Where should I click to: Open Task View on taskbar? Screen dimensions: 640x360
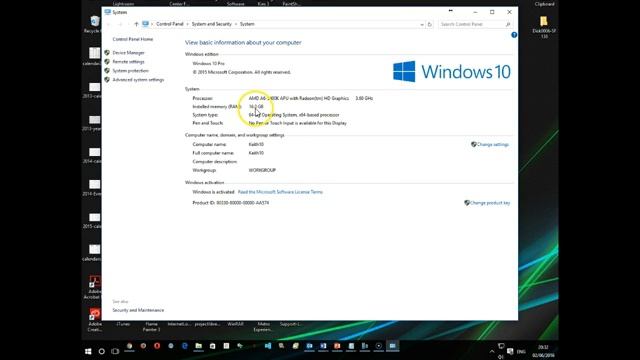115,351
